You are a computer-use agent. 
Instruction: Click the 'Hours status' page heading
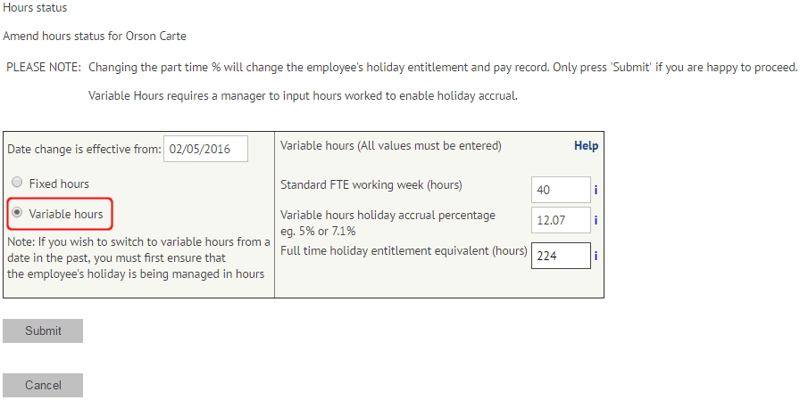(x=35, y=8)
